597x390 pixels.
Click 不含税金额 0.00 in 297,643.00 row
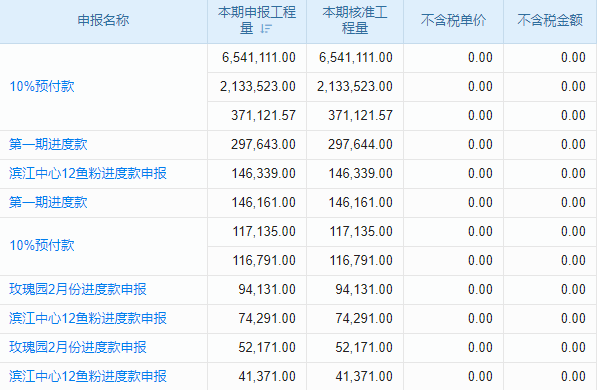tap(573, 144)
